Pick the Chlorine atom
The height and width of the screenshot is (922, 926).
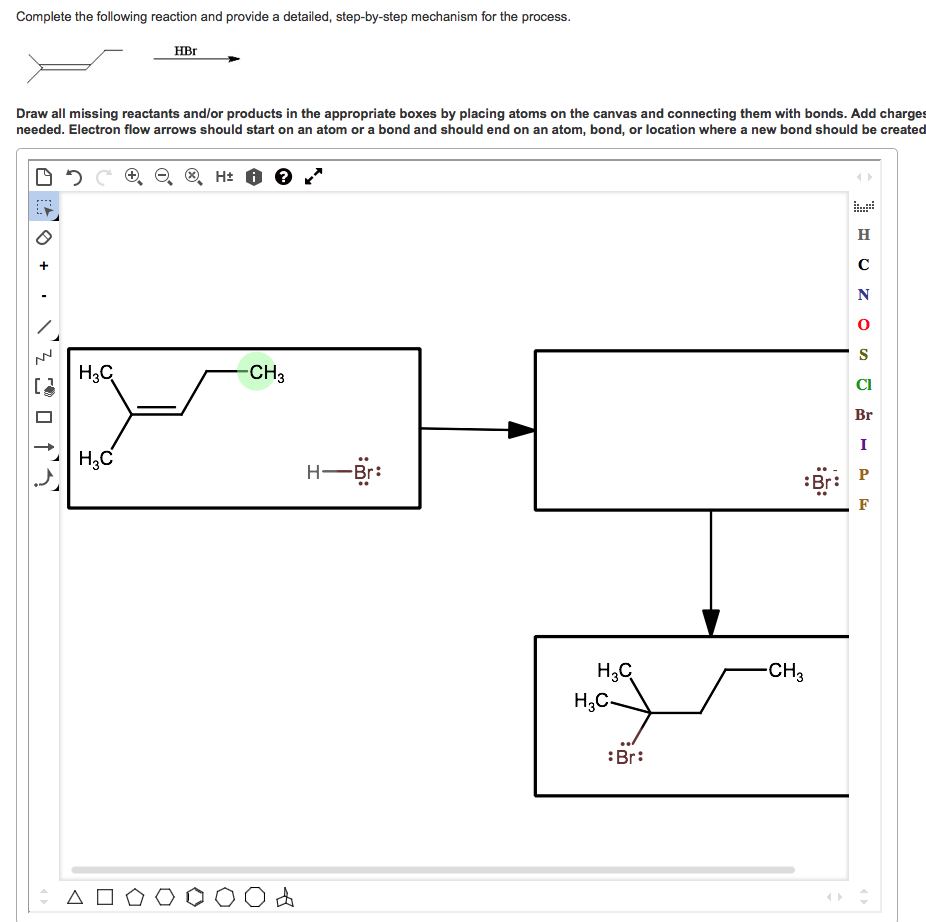tap(864, 385)
